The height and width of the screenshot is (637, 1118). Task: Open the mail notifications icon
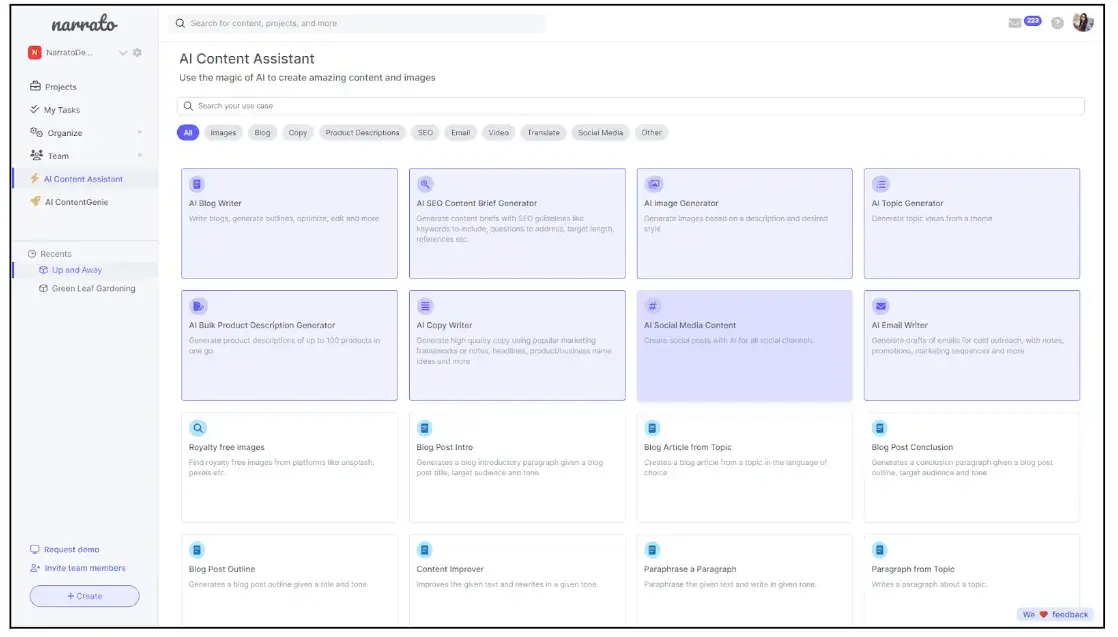[1015, 23]
